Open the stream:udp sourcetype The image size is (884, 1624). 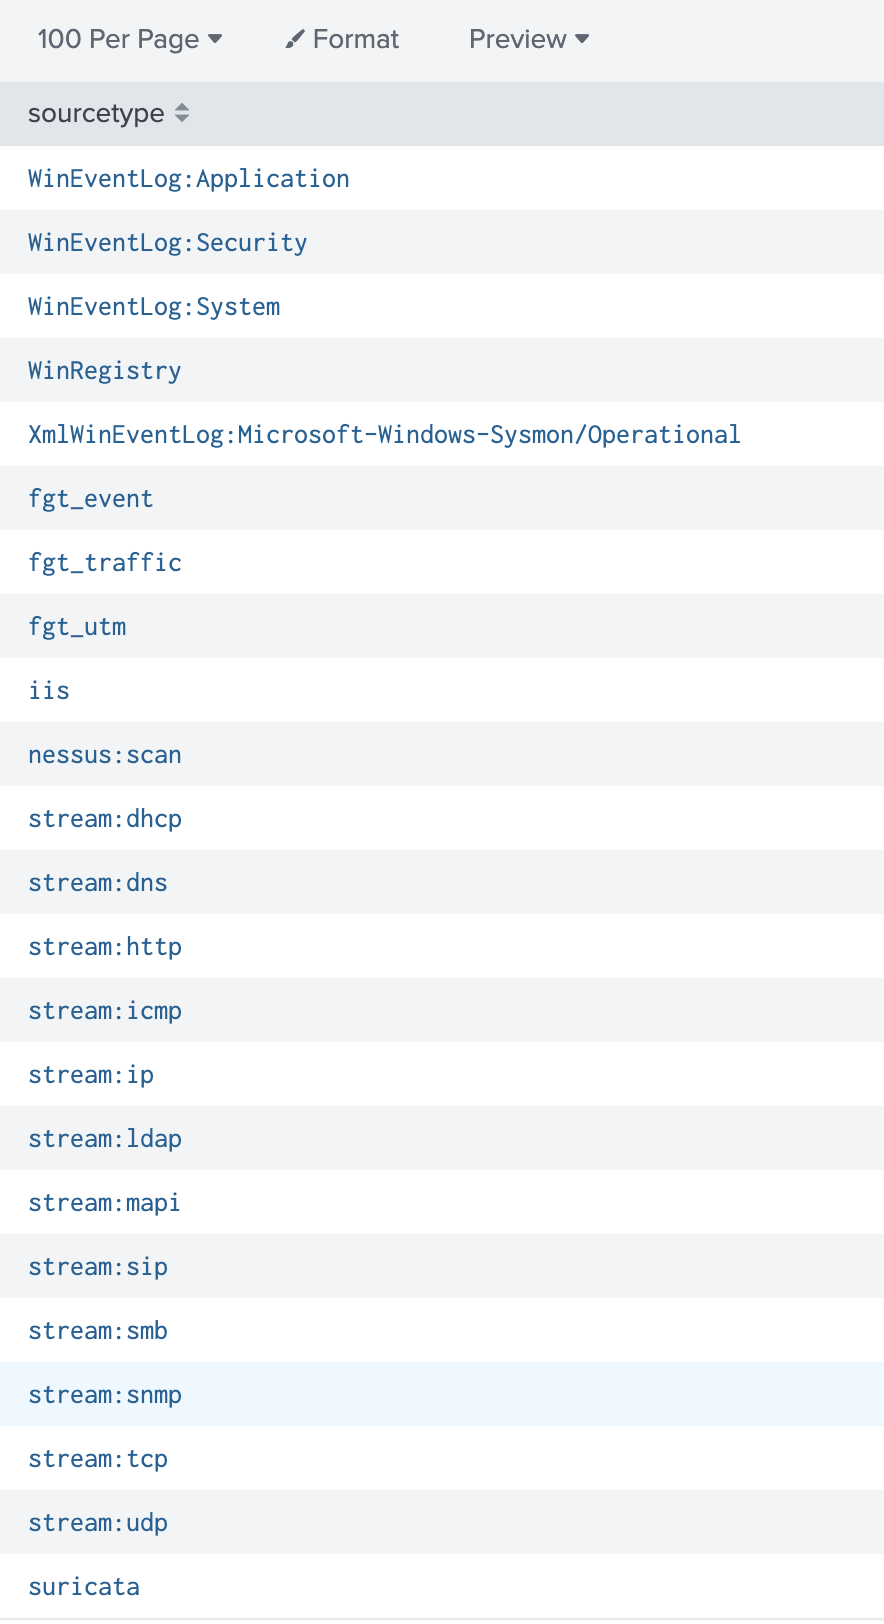[98, 1522]
